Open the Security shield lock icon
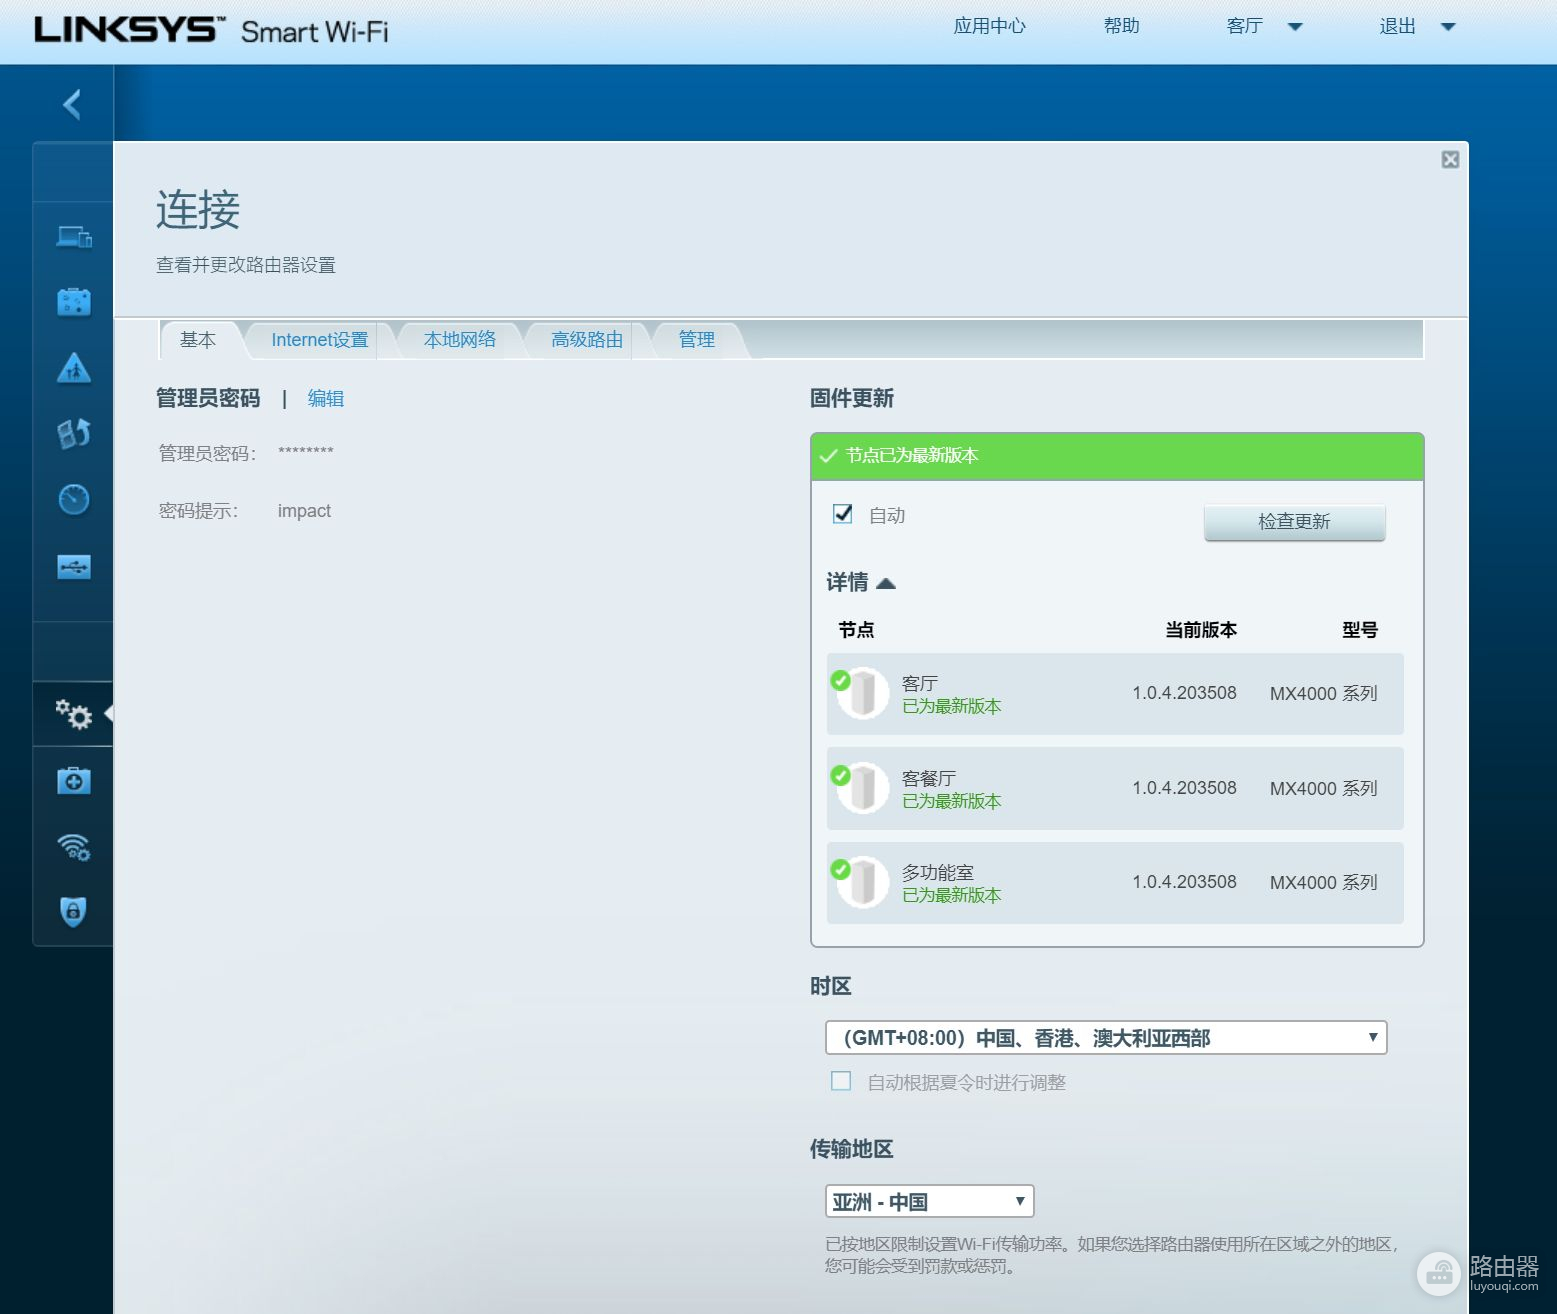The width and height of the screenshot is (1557, 1314). point(74,911)
